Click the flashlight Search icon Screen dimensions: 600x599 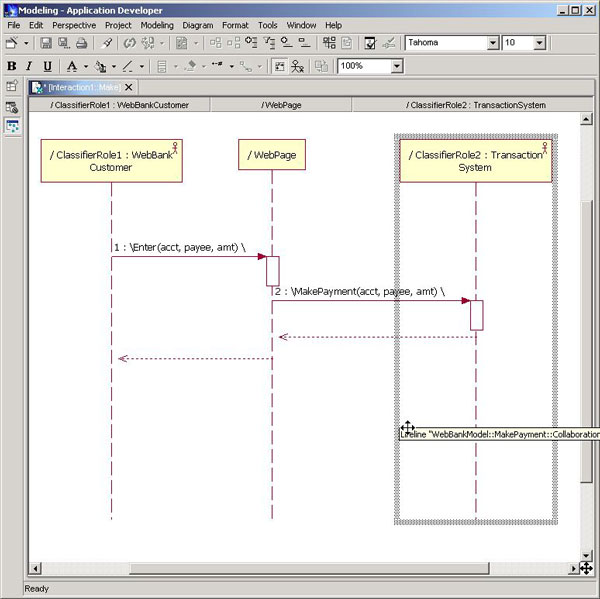[107, 43]
